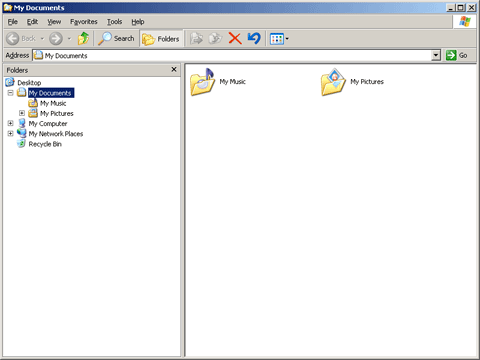This screenshot has width=480, height=360.
Task: Select My Computer in folder tree
Action: [48, 124]
